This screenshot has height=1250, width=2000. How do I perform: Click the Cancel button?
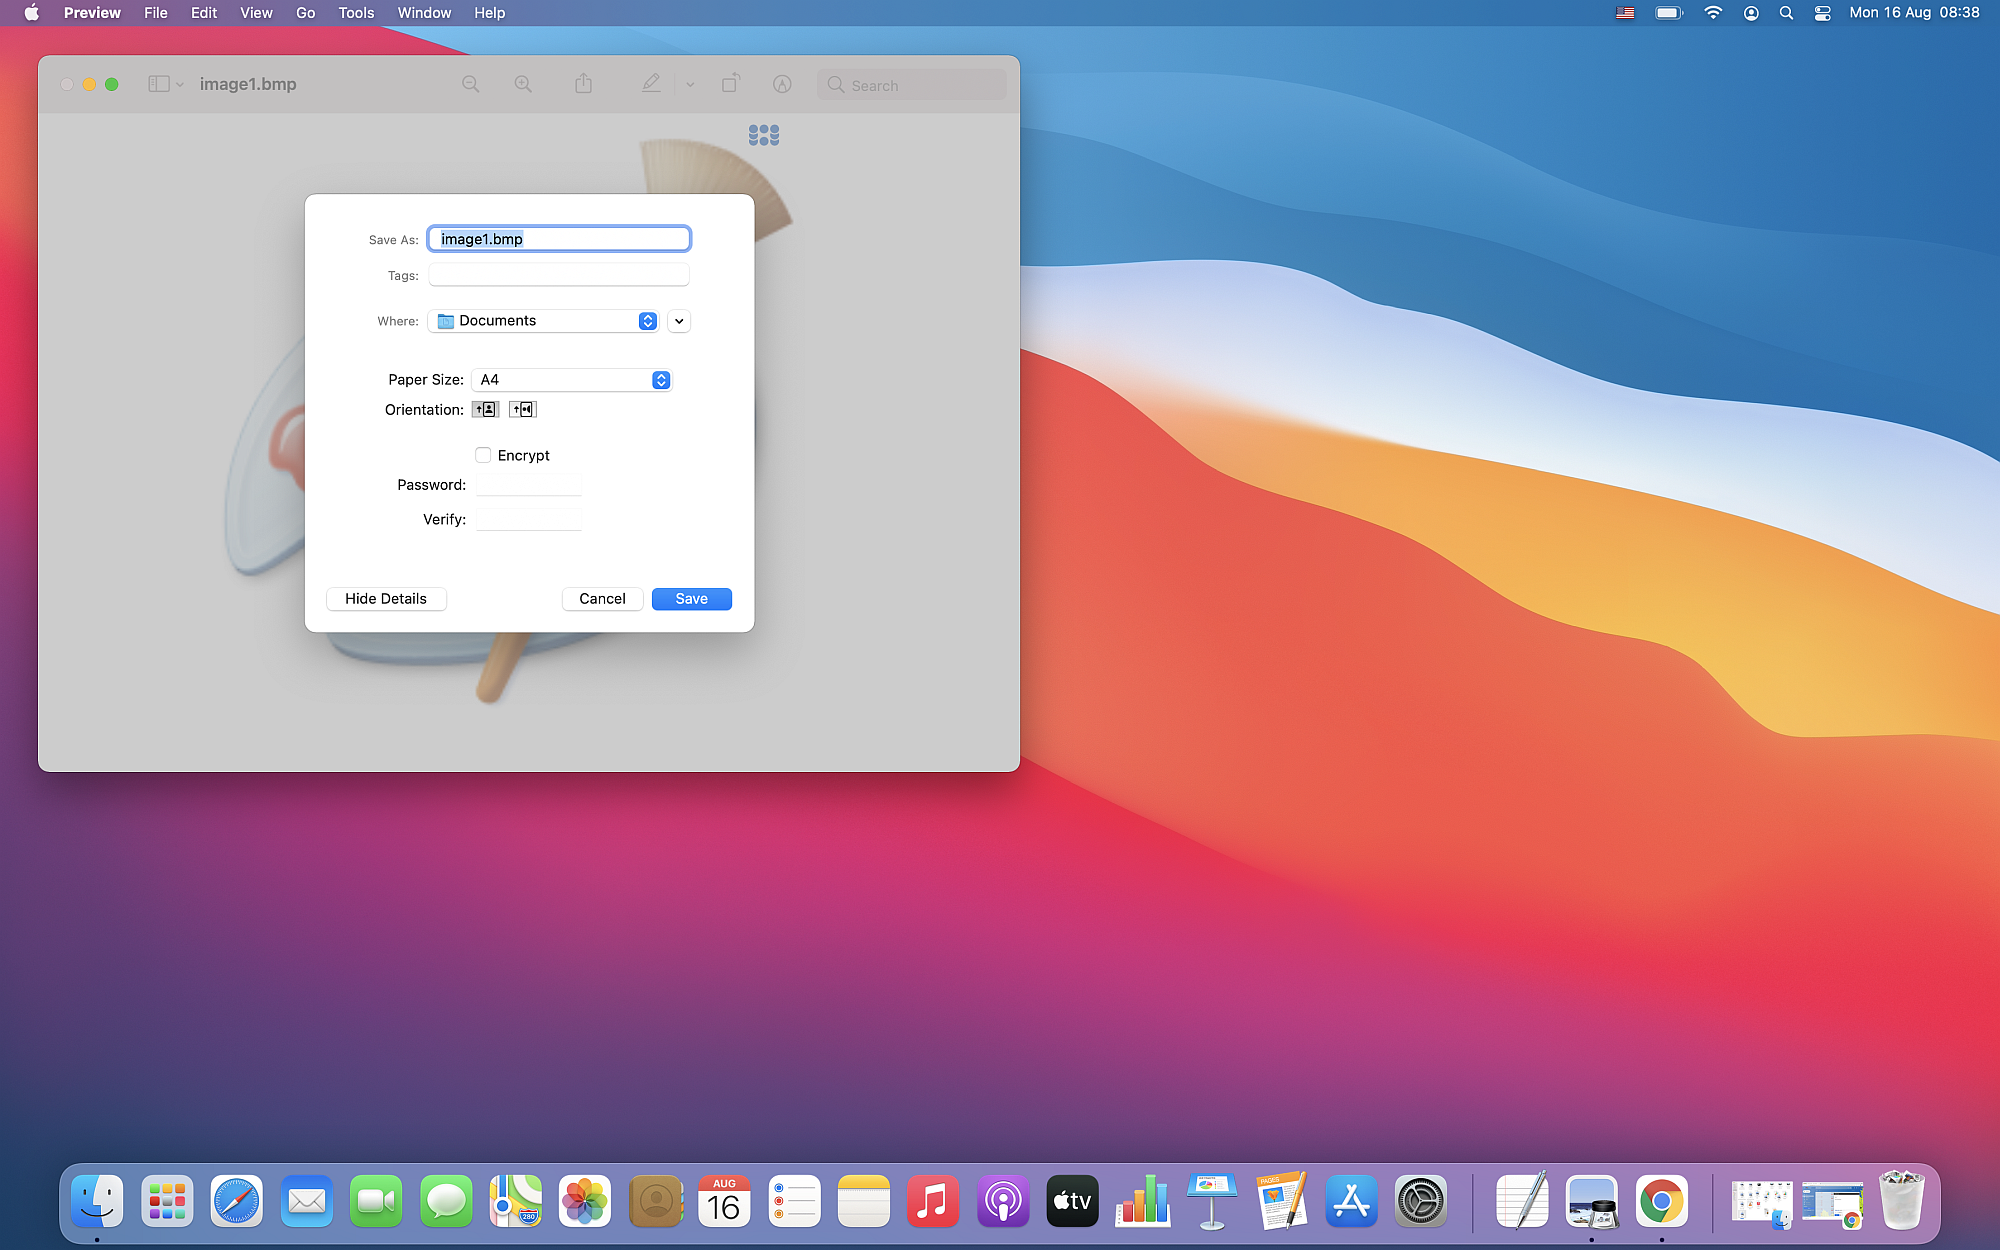click(x=602, y=598)
